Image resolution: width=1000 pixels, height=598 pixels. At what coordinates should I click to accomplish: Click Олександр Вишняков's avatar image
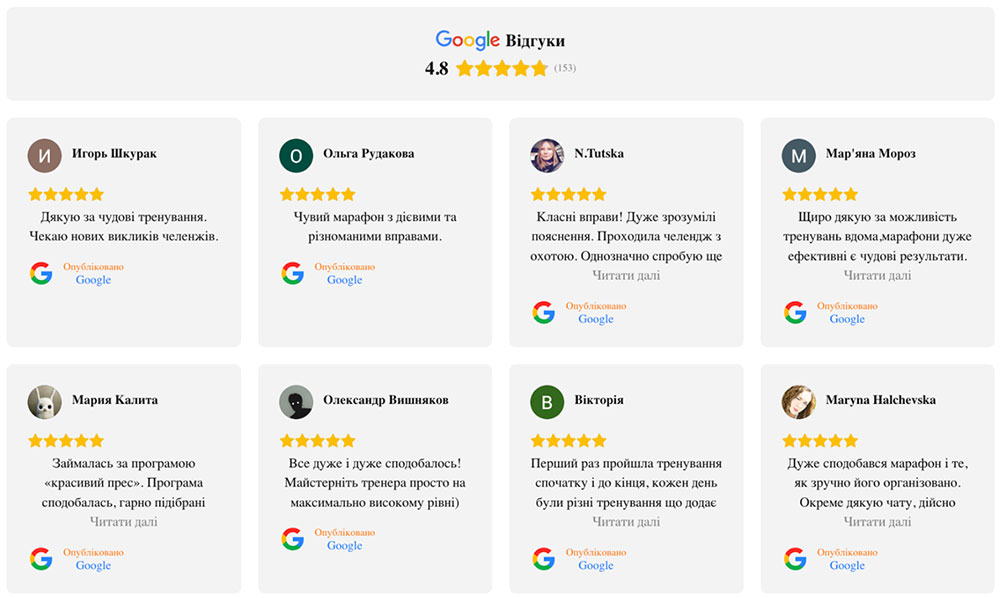point(296,402)
